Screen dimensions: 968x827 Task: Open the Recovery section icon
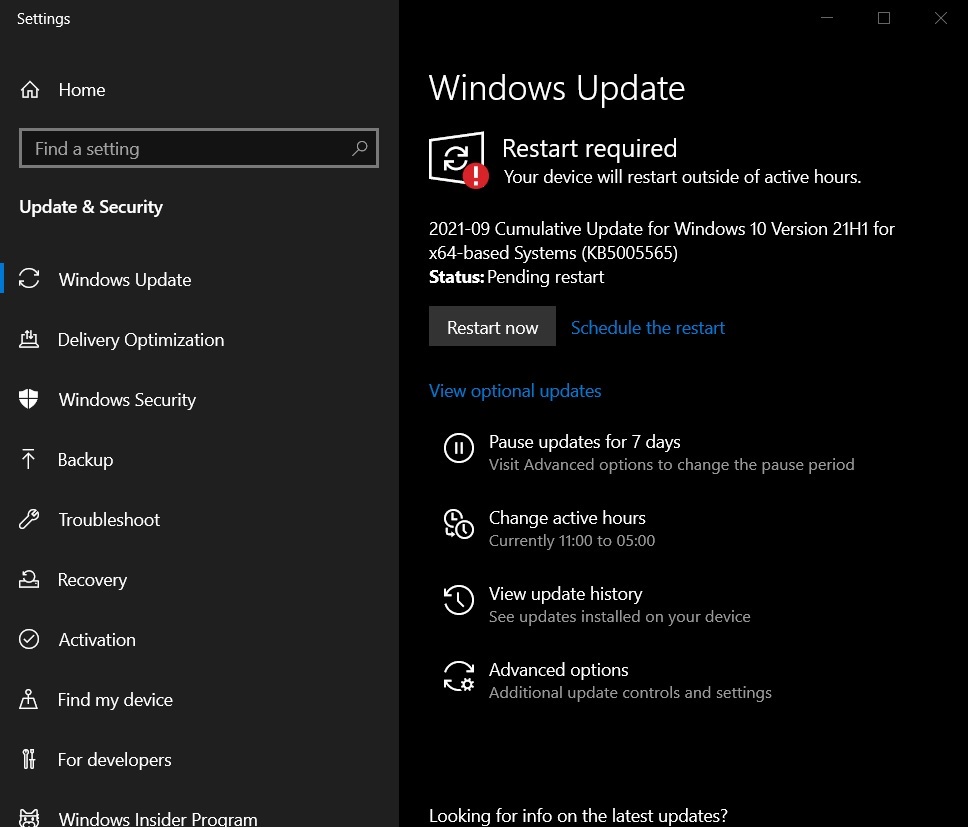[30, 579]
